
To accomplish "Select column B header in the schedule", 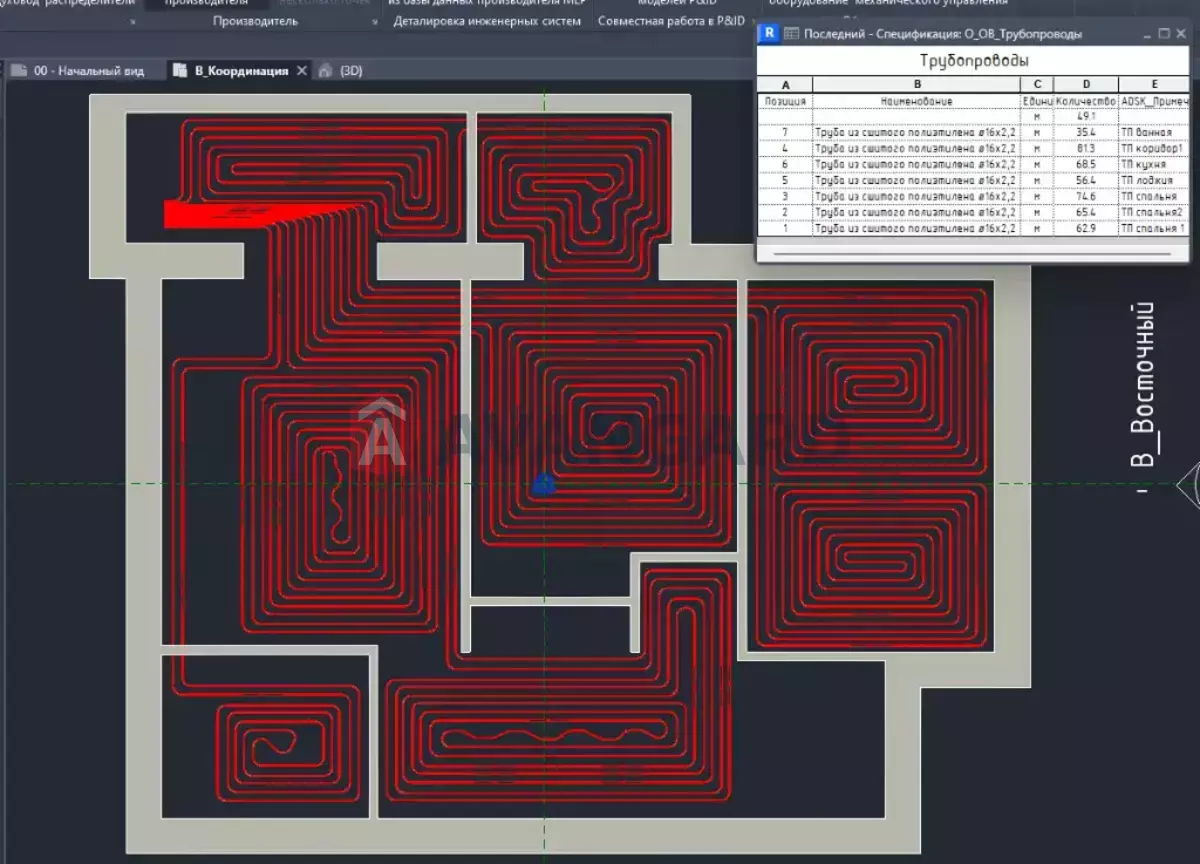I will [916, 85].
